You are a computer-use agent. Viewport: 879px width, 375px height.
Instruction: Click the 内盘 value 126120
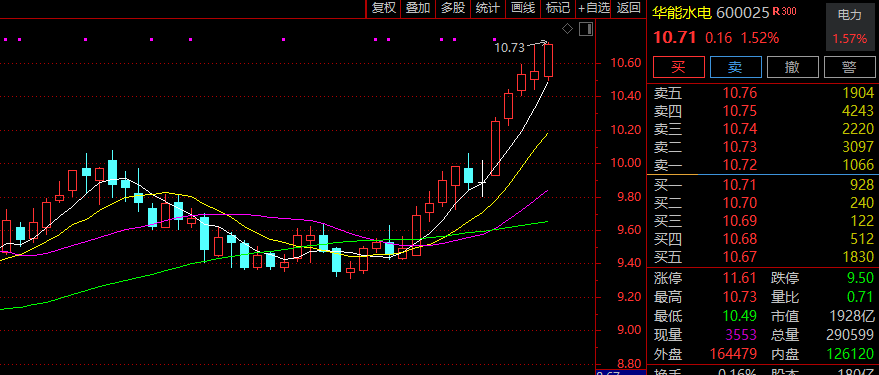[850, 354]
